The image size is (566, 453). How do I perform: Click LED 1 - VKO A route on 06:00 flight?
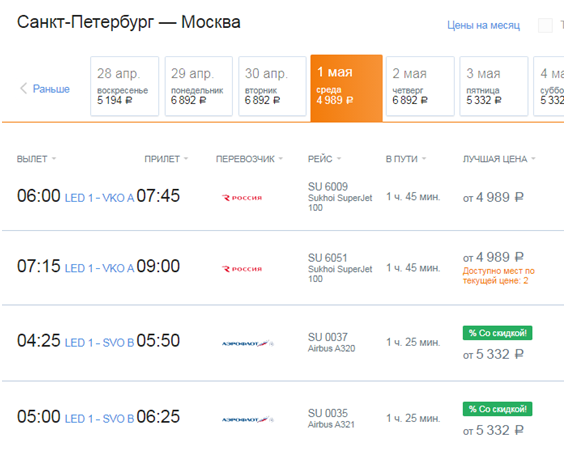(99, 198)
